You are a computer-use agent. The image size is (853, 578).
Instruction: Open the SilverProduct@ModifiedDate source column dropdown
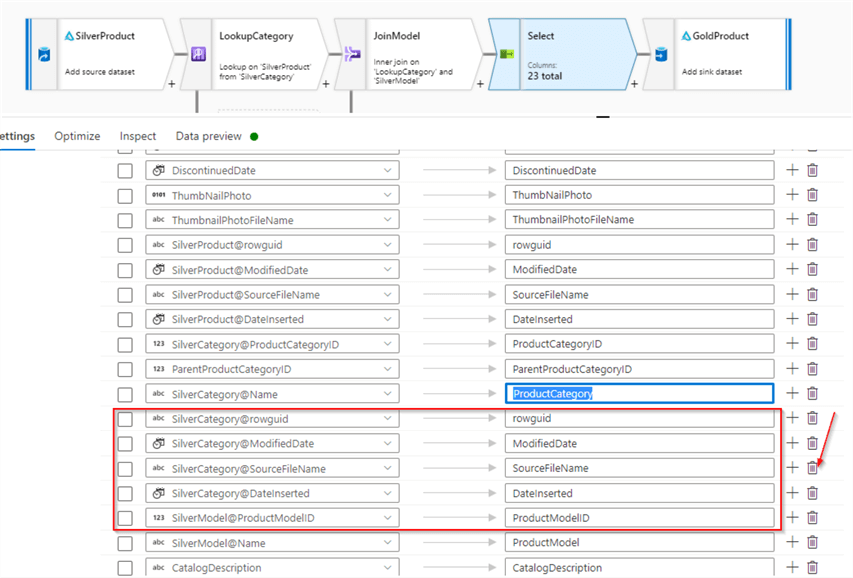click(388, 269)
